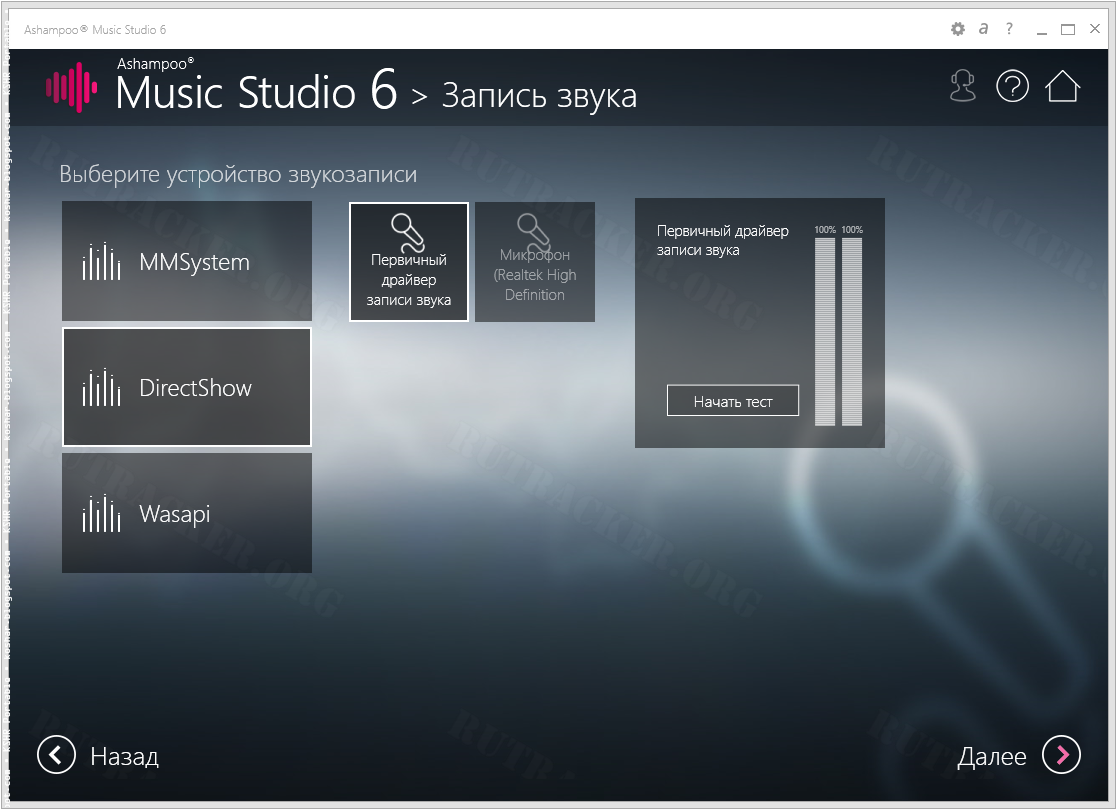Select the MMSystem audio driver tile

[x=187, y=262]
